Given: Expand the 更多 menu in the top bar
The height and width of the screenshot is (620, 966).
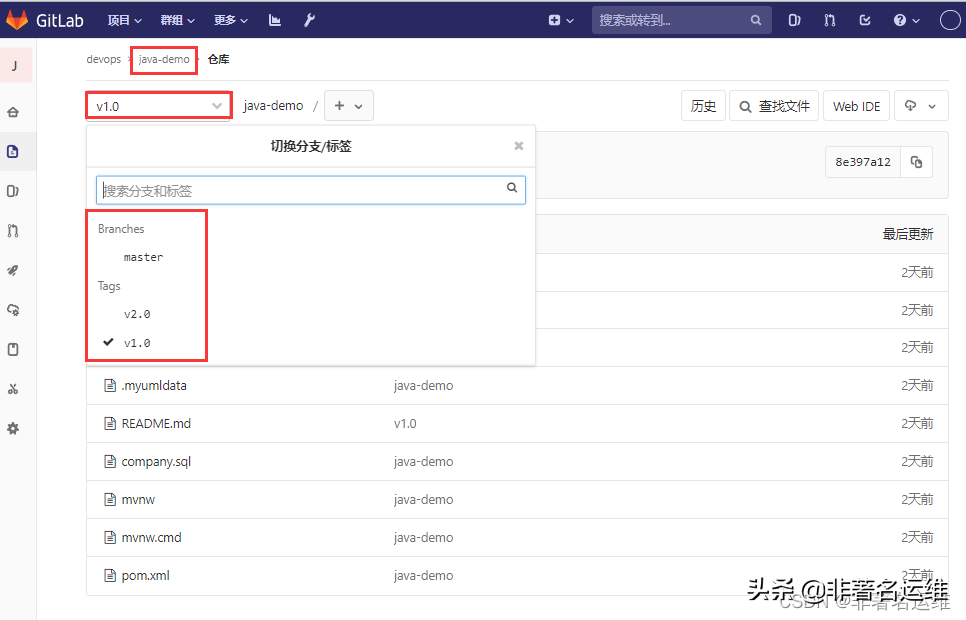Looking at the screenshot, I should click(x=230, y=19).
